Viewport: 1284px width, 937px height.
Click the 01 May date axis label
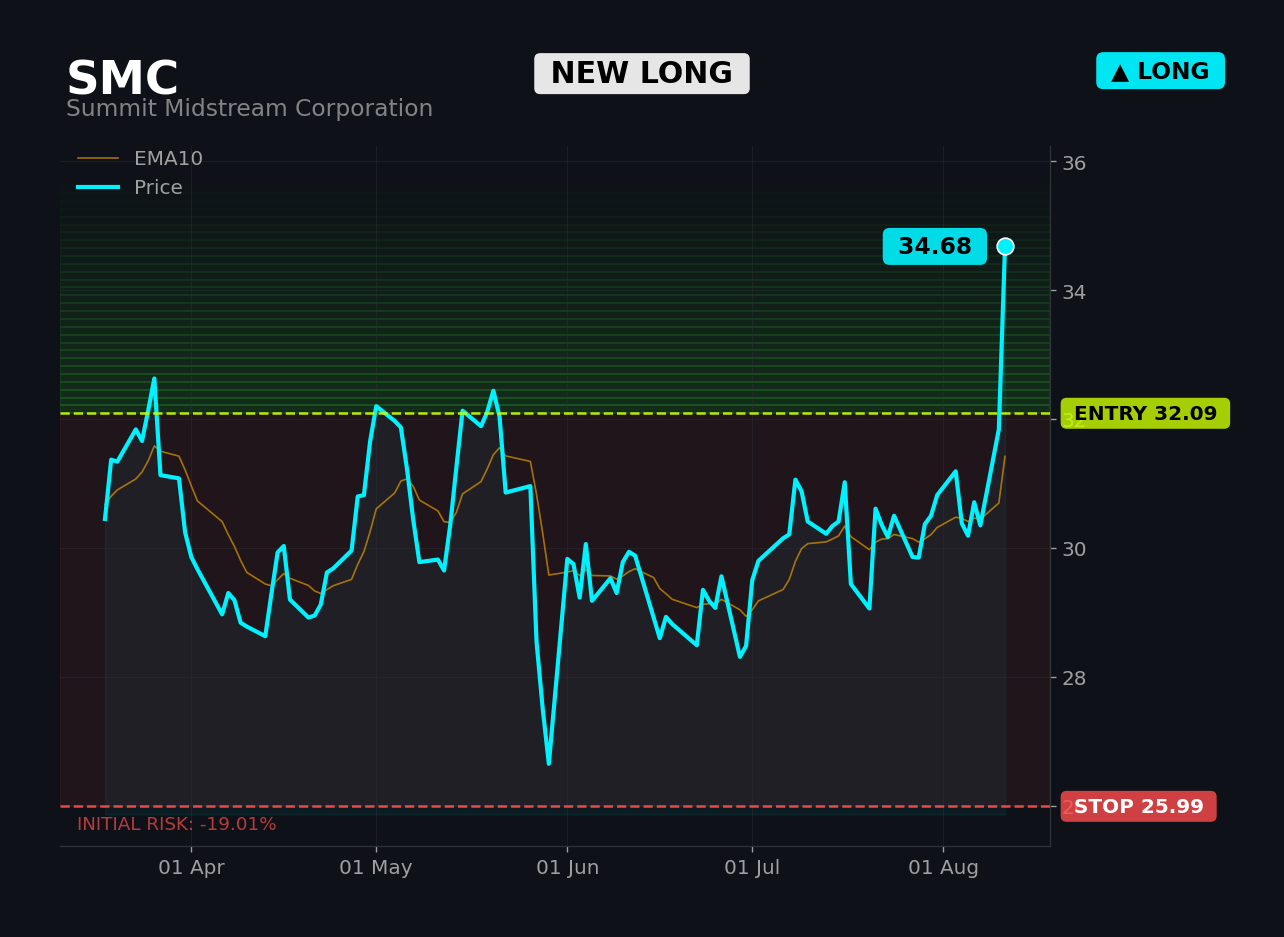(376, 868)
